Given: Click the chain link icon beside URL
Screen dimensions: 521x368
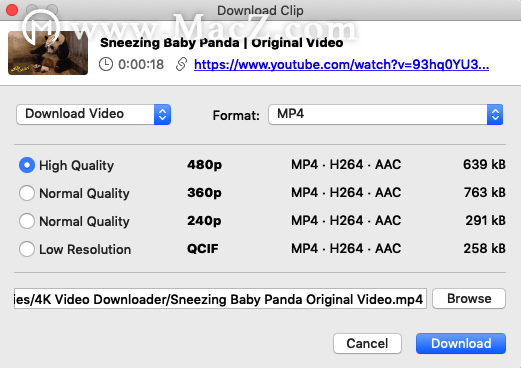Looking at the screenshot, I should click(x=181, y=64).
